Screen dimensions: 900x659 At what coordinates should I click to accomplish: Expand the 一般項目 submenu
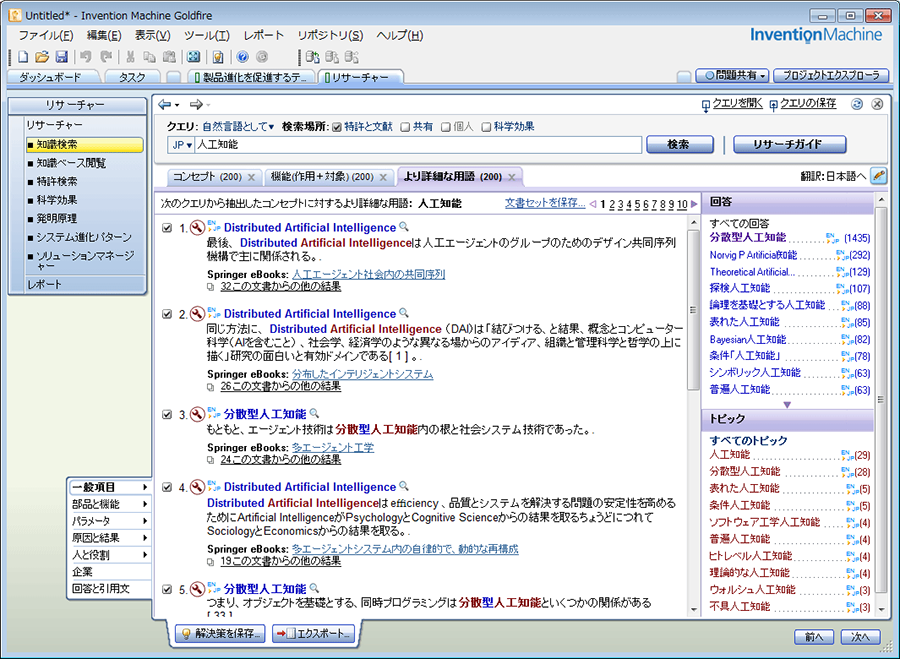pyautogui.click(x=109, y=487)
